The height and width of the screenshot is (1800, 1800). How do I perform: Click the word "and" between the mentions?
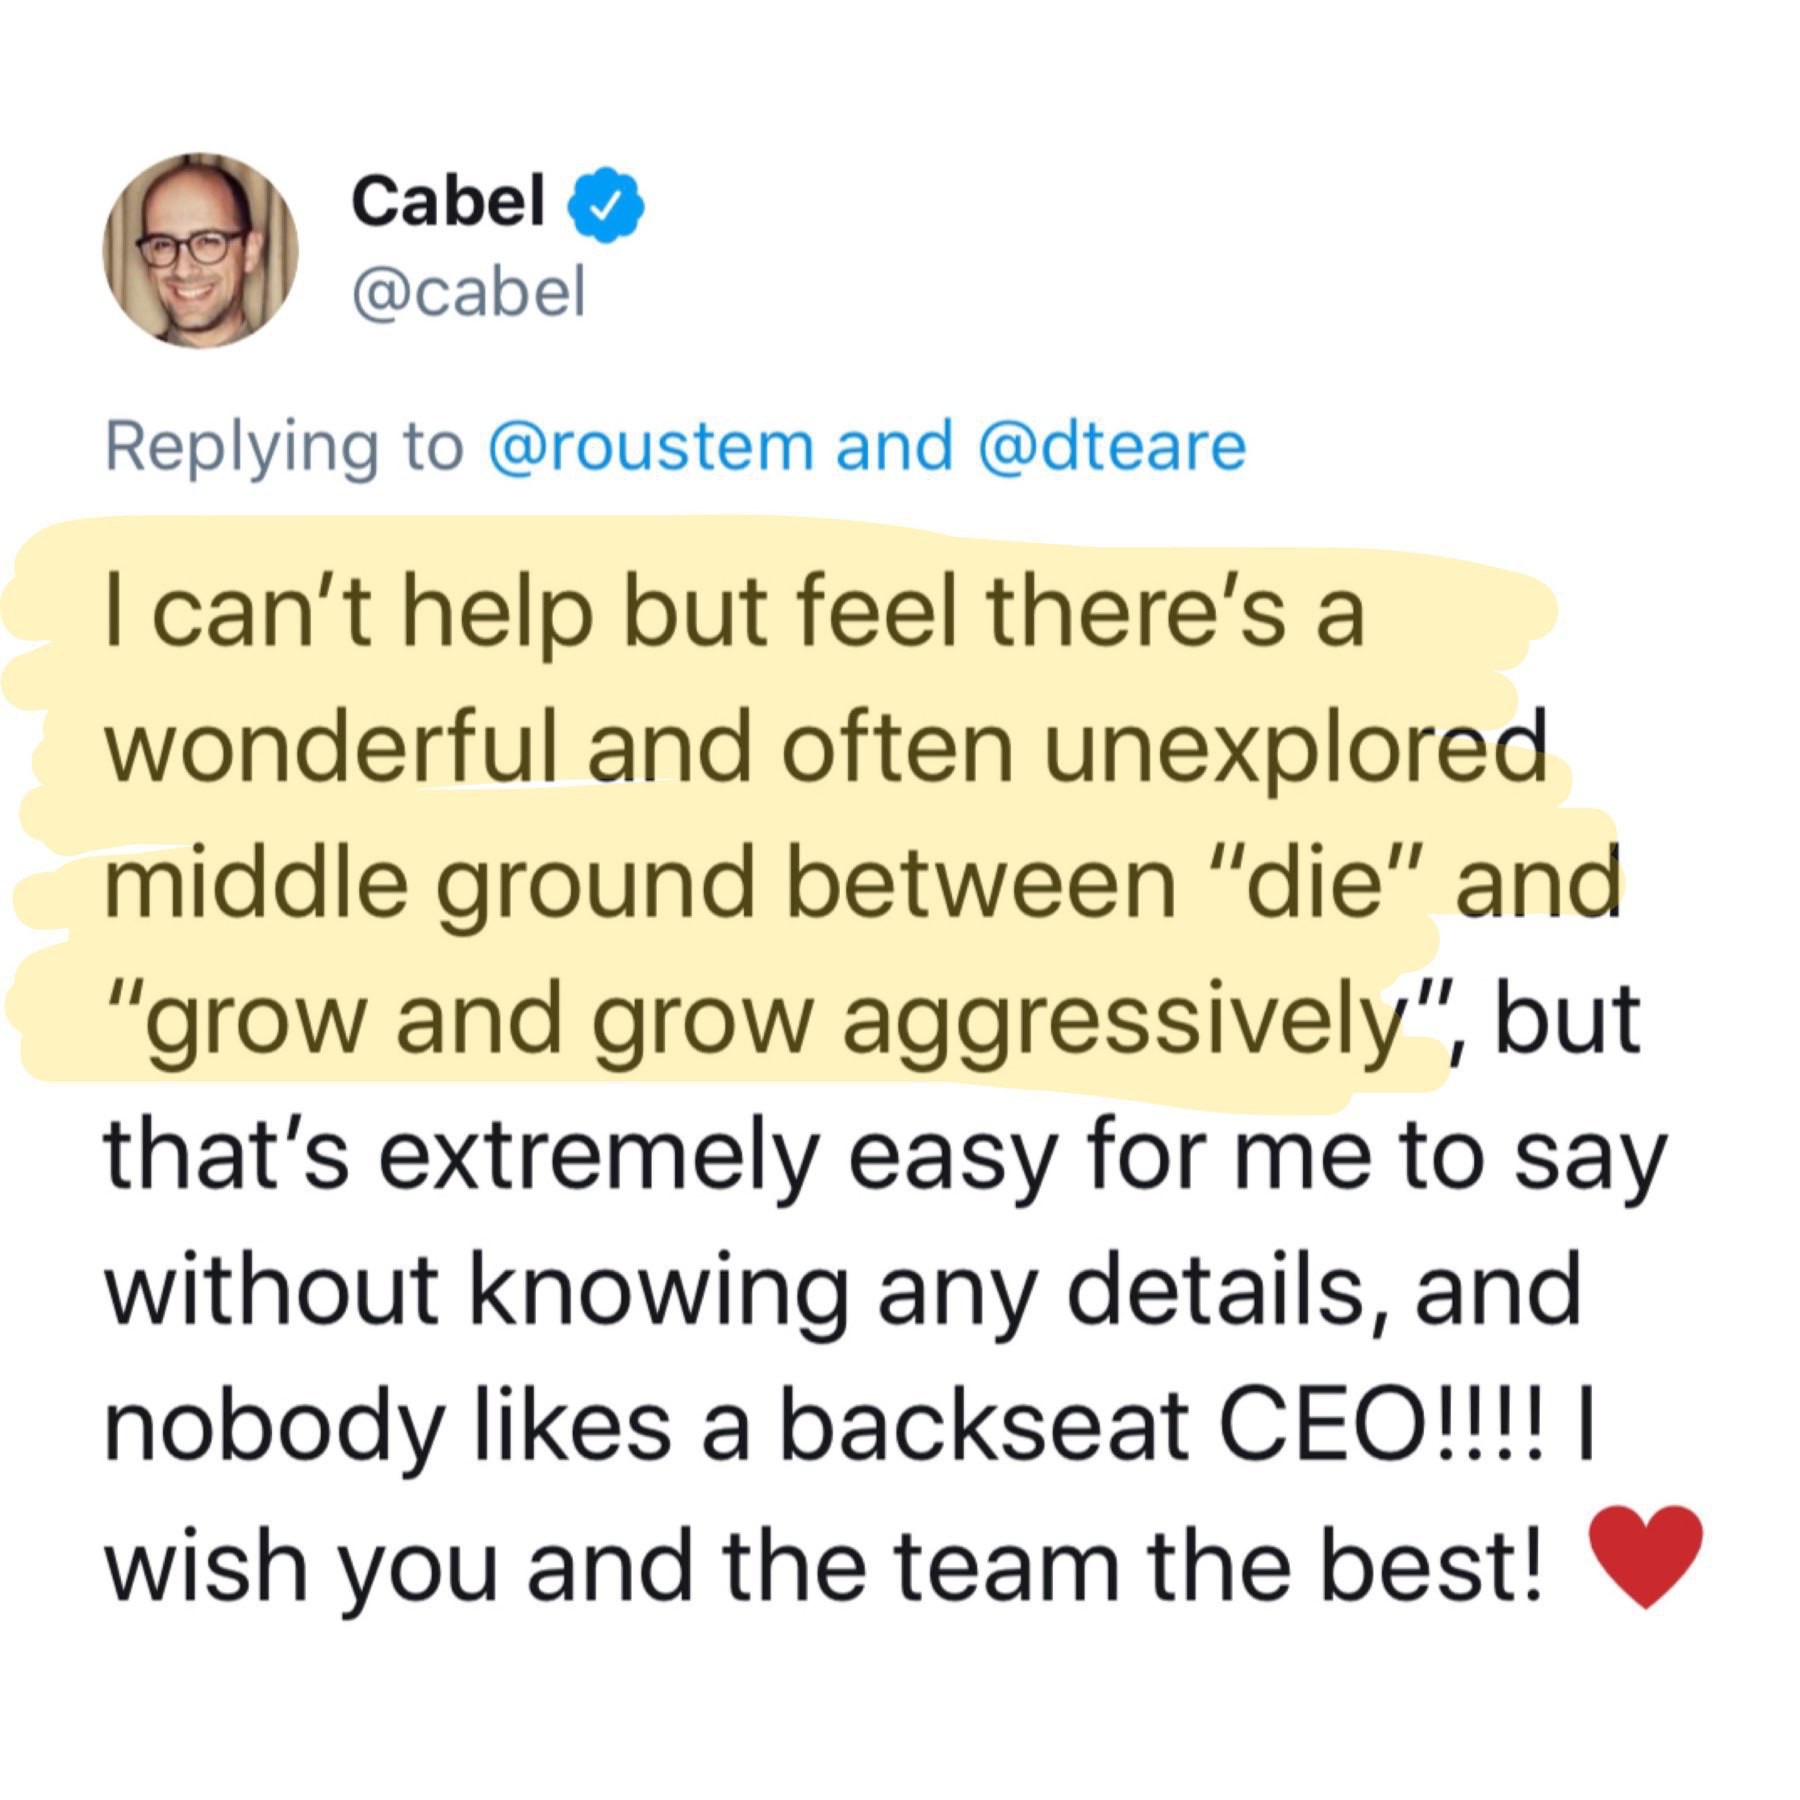(893, 445)
